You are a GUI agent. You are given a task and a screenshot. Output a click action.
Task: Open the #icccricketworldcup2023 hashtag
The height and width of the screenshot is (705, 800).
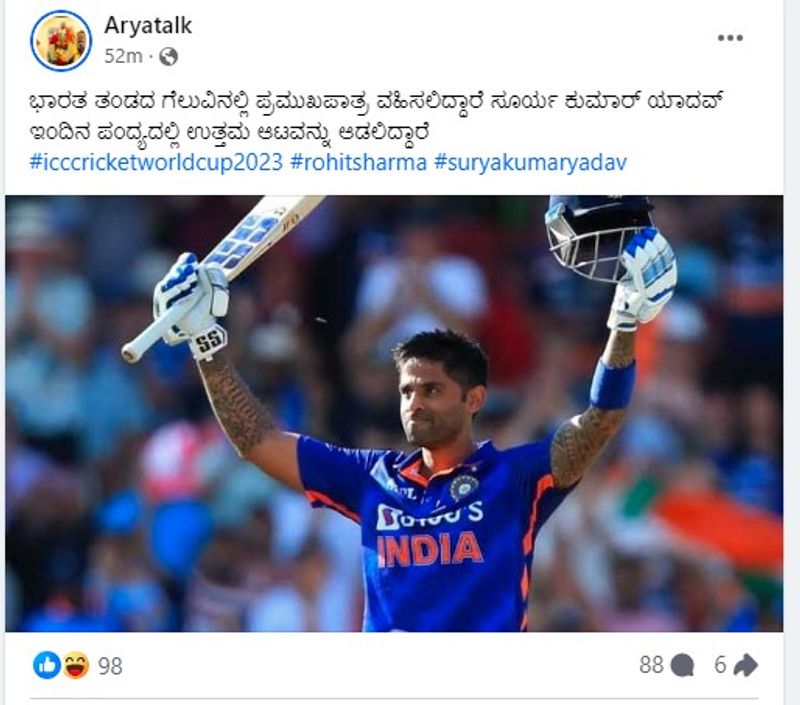156,163
